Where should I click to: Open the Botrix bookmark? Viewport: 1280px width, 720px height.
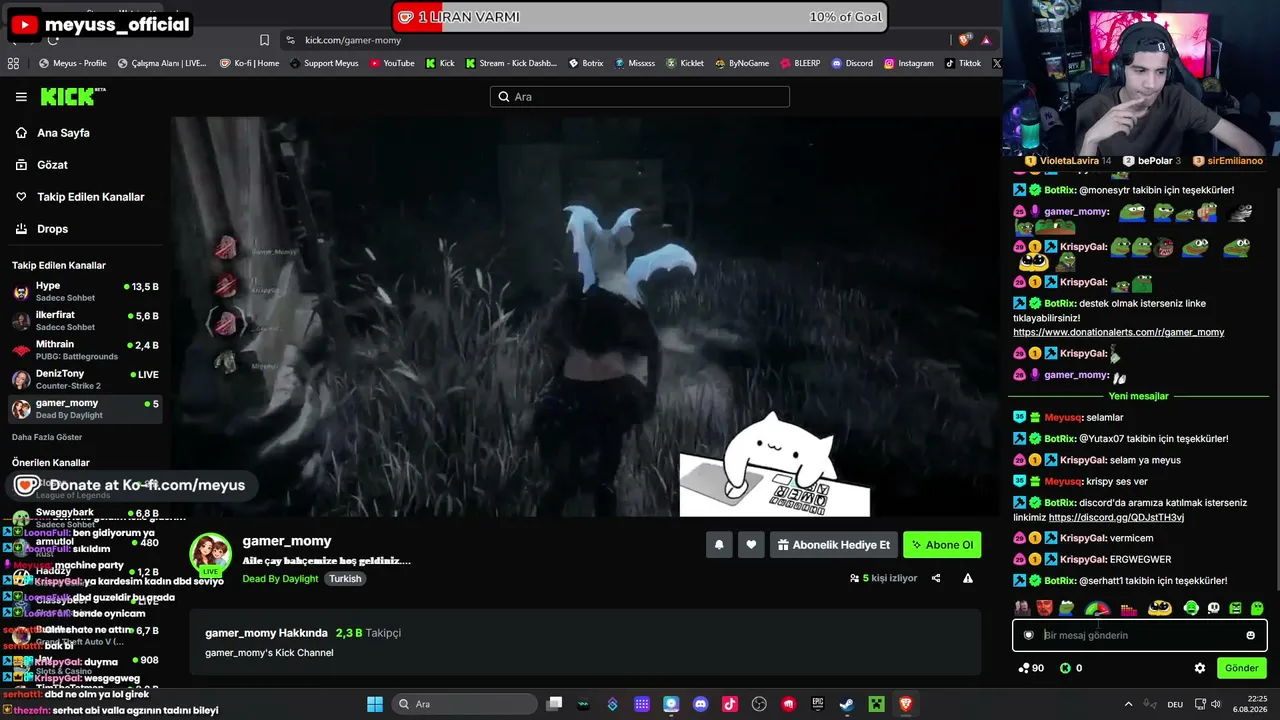coord(586,63)
